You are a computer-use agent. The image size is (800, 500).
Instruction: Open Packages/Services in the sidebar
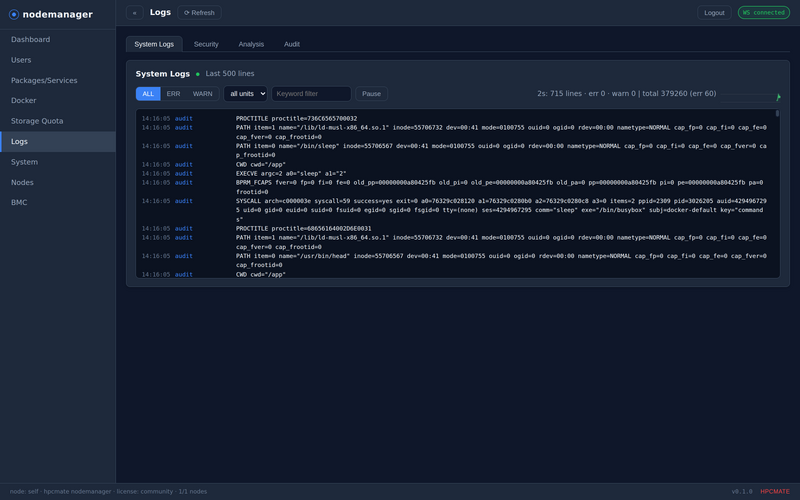click(x=58, y=80)
